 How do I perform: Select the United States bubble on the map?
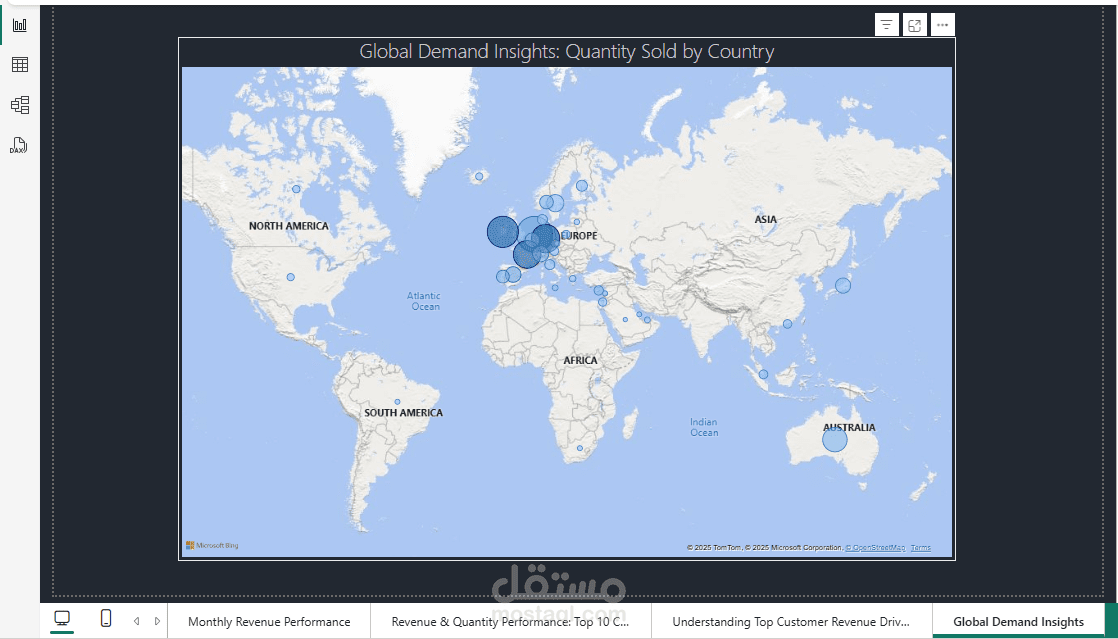point(290,277)
